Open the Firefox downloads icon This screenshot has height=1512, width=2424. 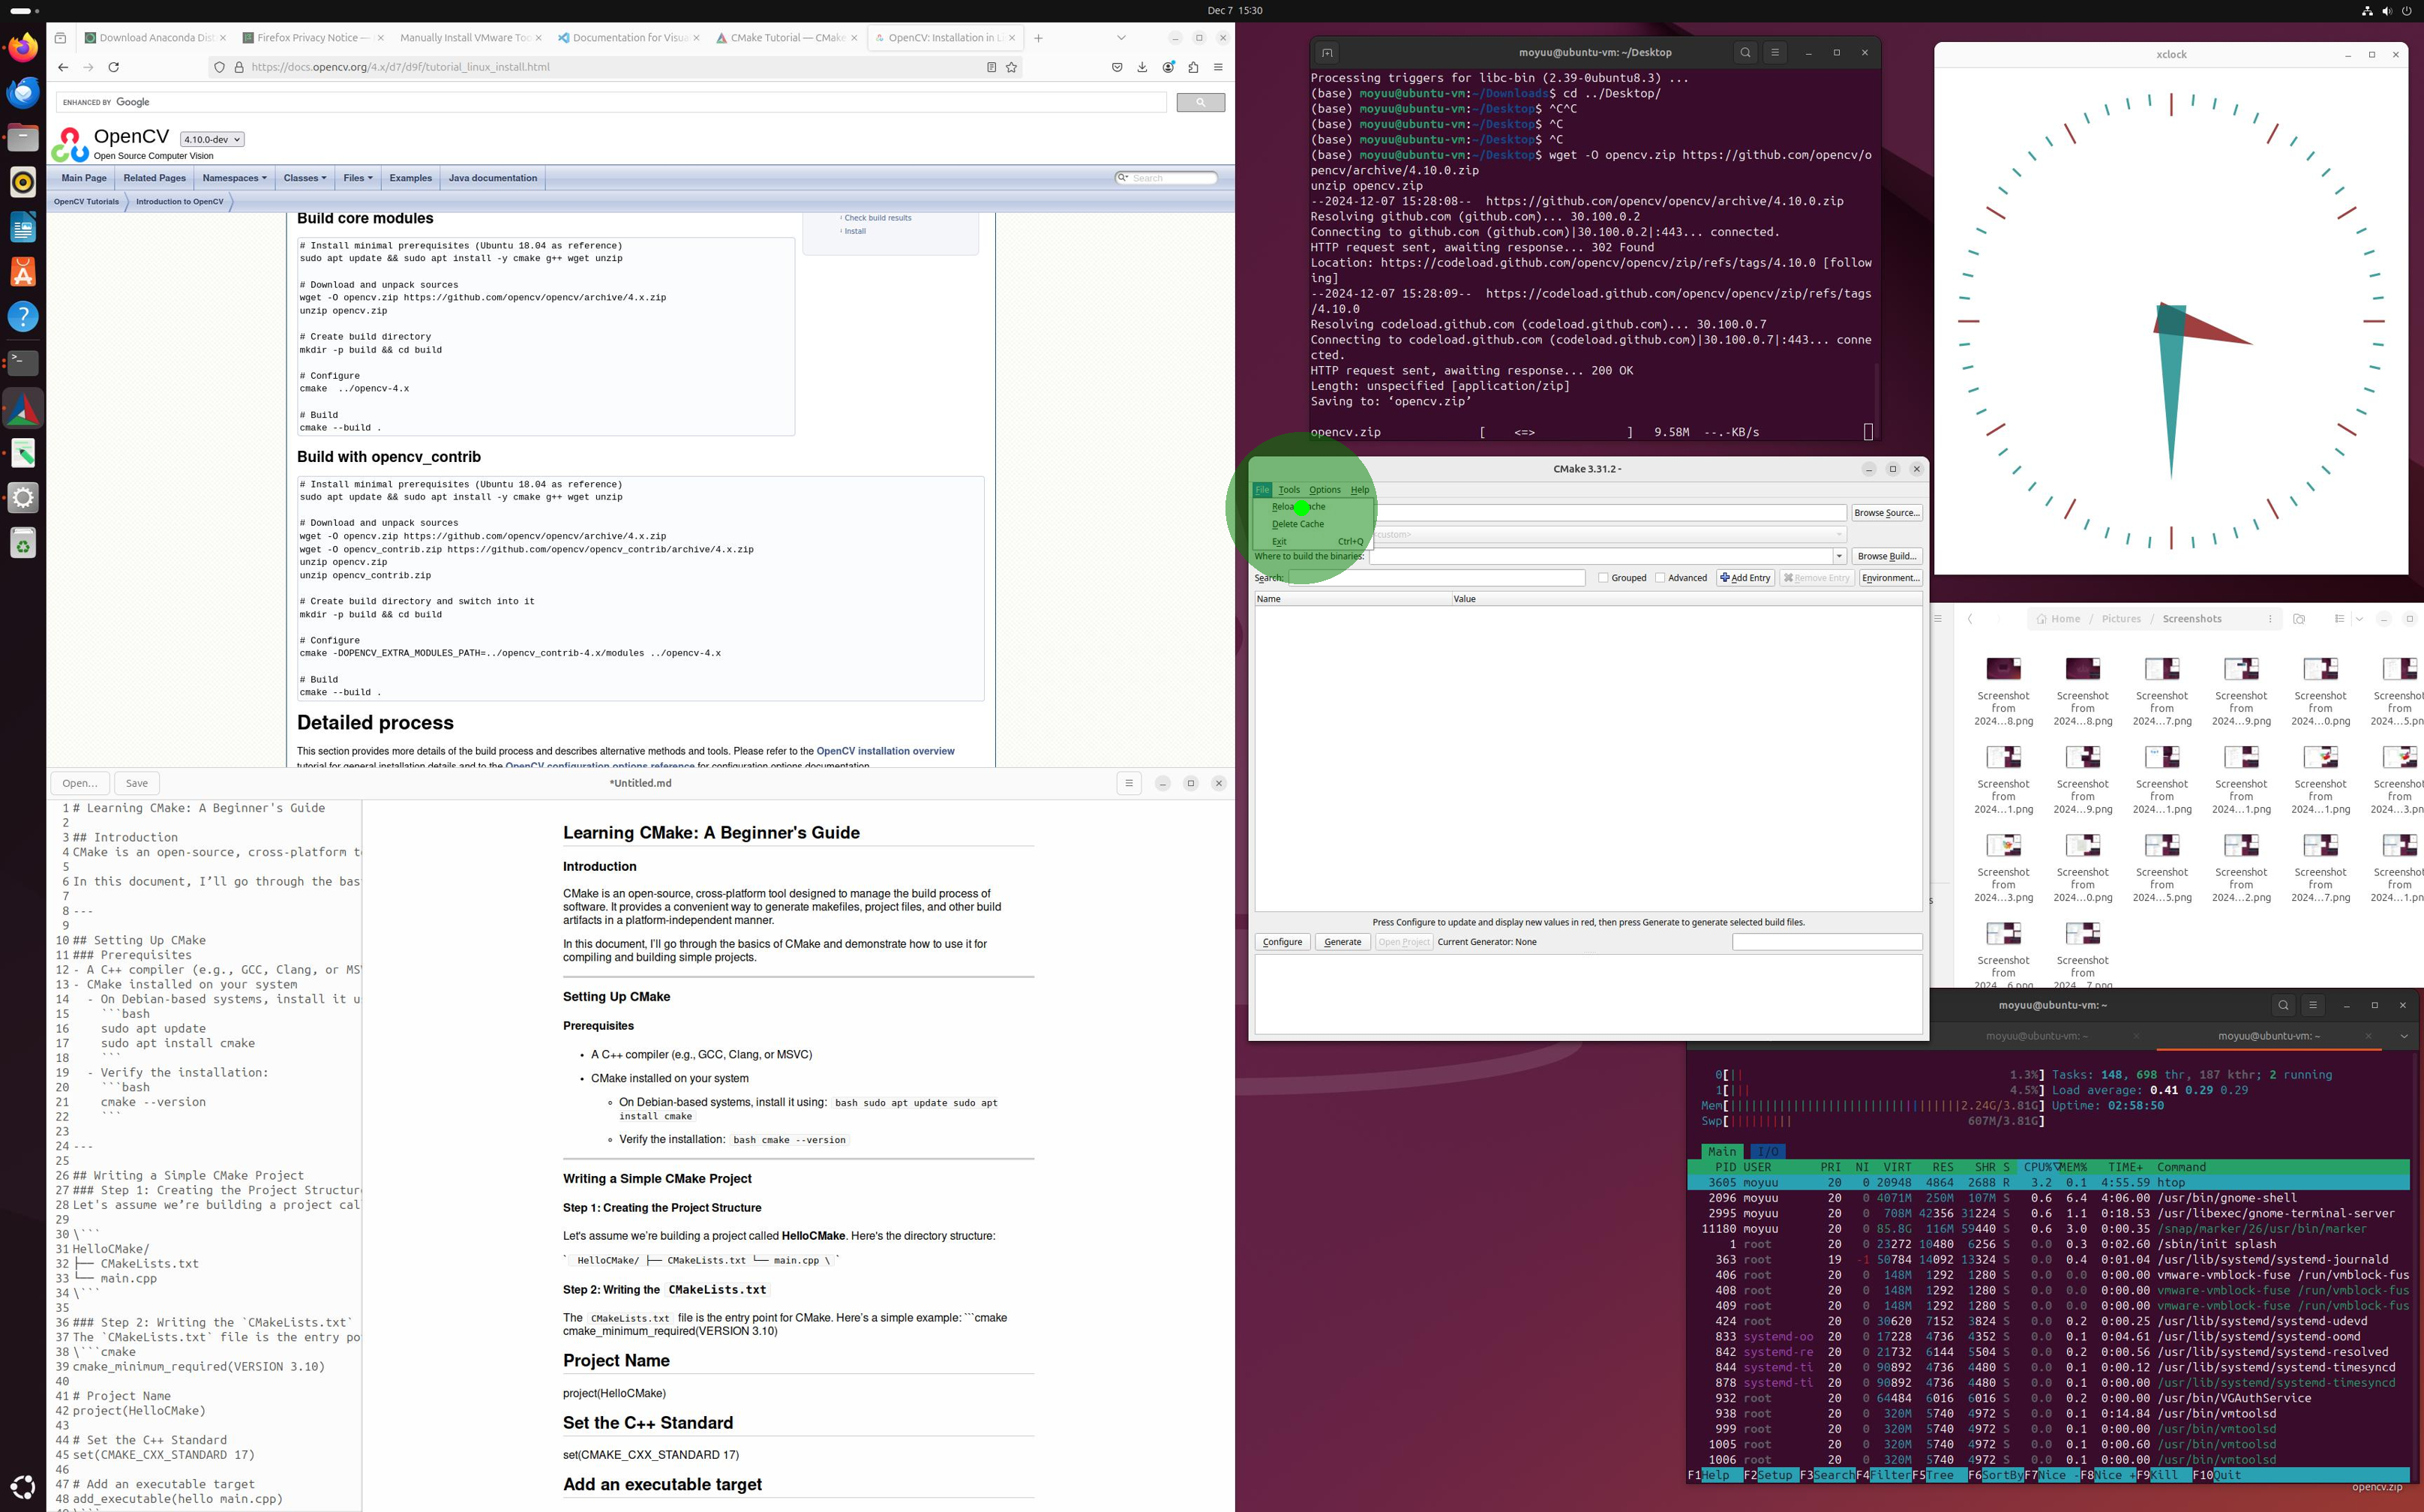click(x=1142, y=67)
